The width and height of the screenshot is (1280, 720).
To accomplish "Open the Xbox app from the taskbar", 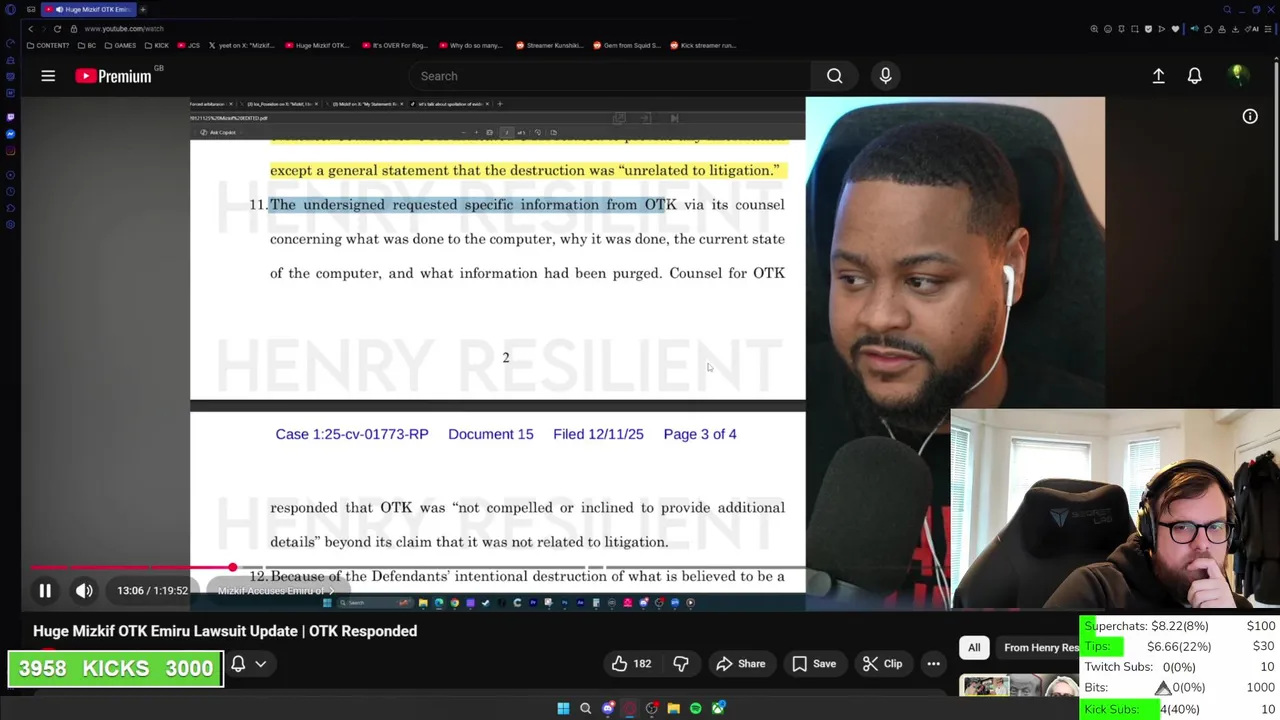I will pyautogui.click(x=718, y=708).
